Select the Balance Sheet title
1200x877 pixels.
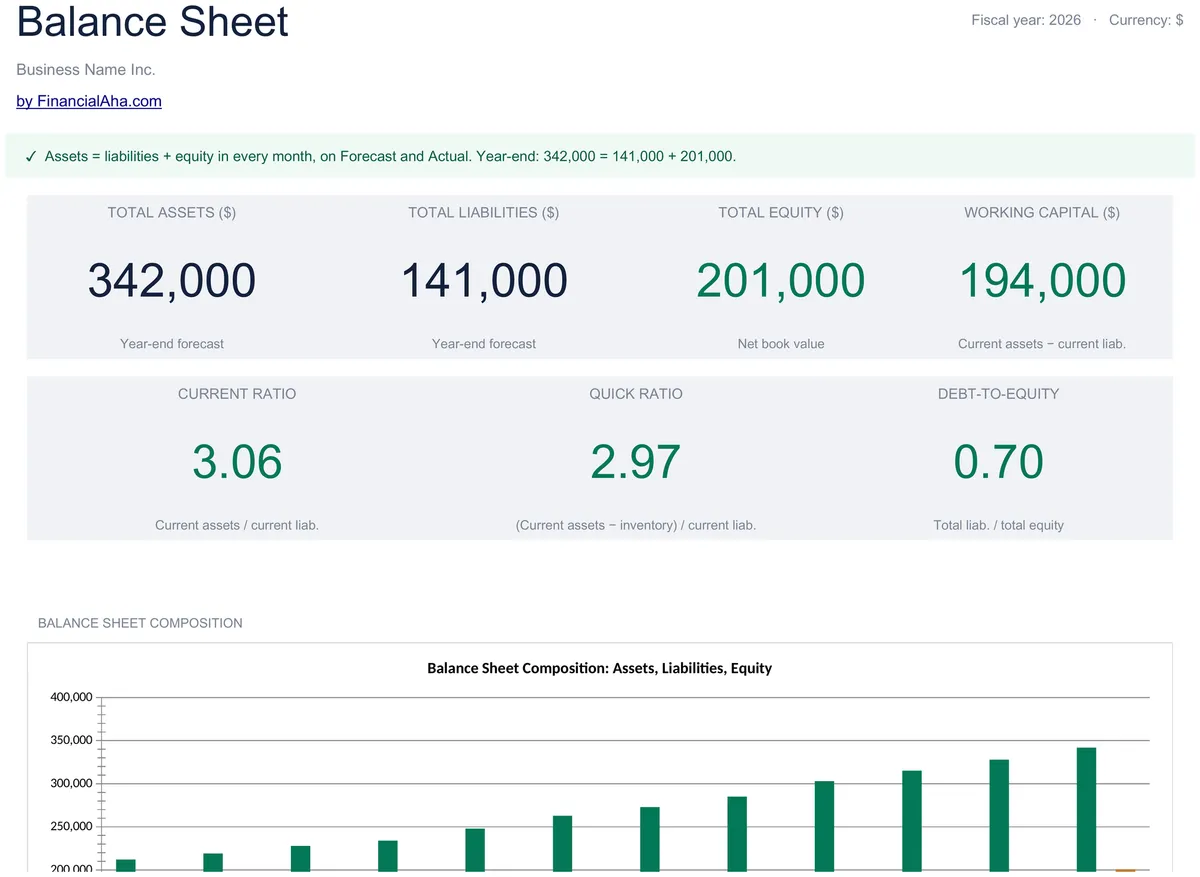tap(153, 22)
